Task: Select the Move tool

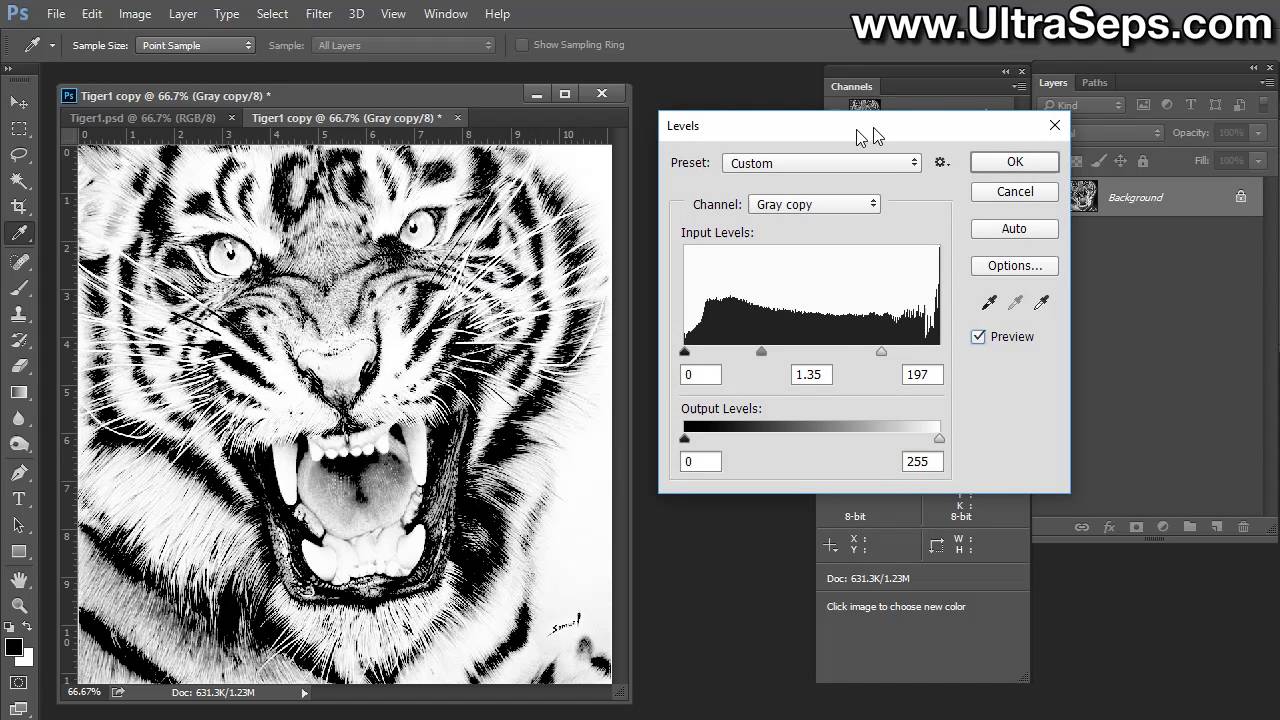Action: [x=19, y=102]
